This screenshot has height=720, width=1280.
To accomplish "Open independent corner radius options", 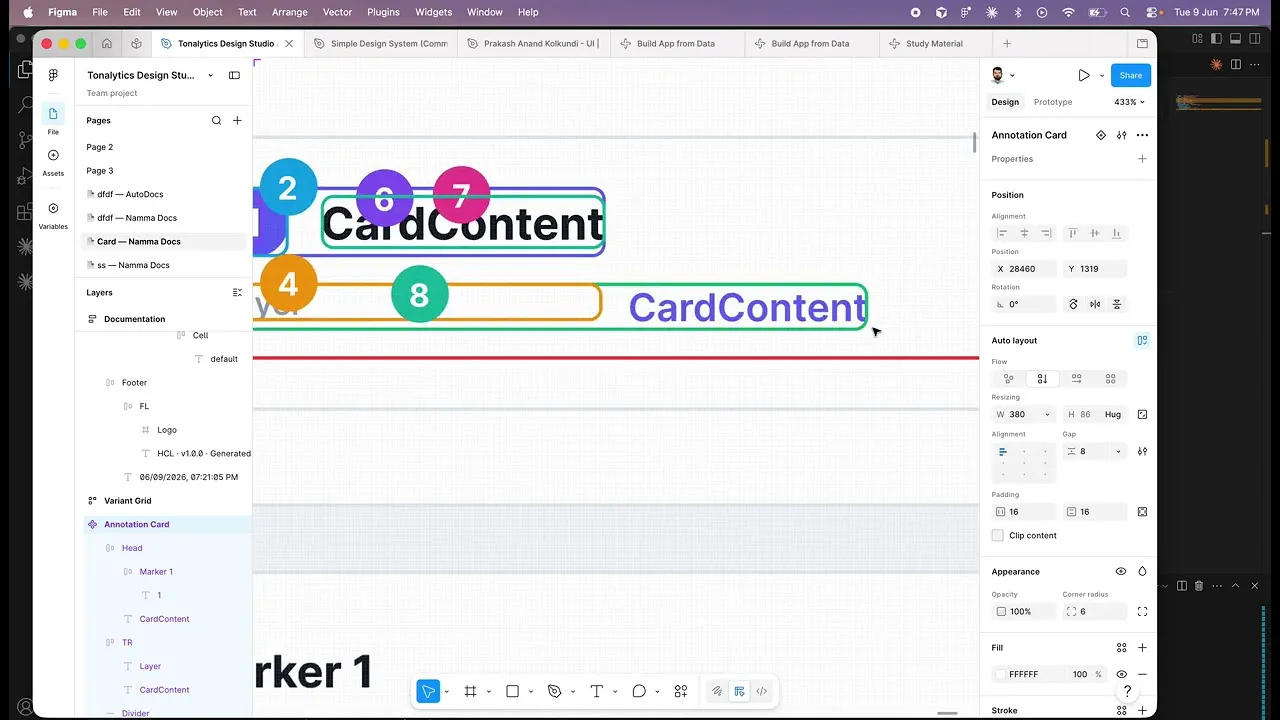I will tap(1142, 612).
